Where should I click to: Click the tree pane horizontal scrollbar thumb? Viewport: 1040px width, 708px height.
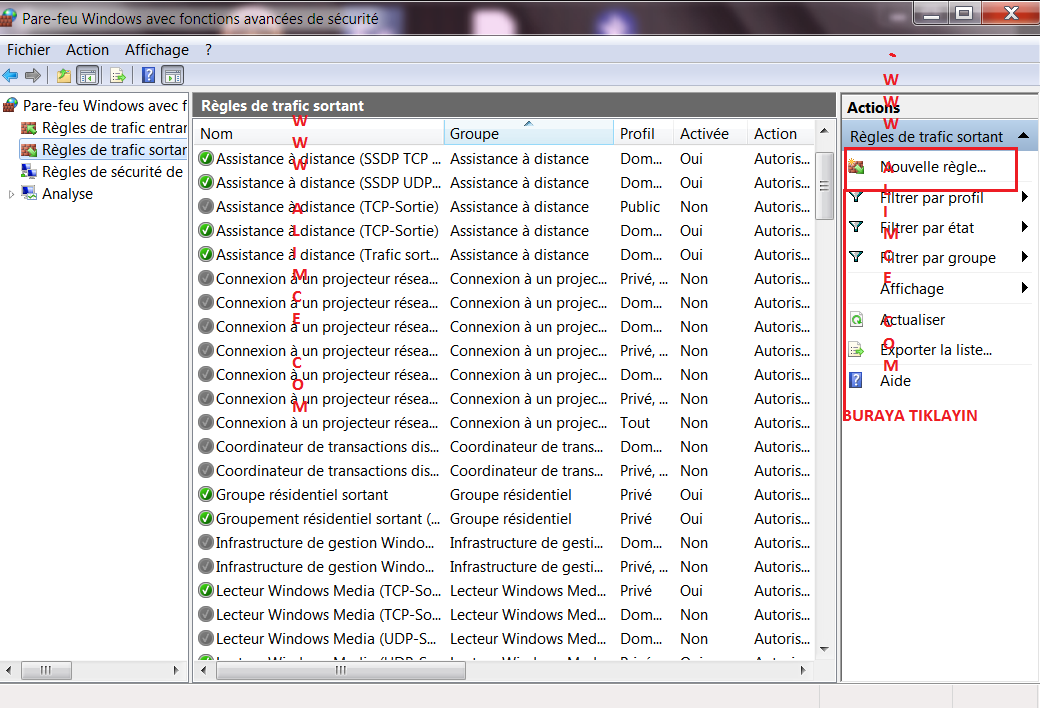(46, 670)
